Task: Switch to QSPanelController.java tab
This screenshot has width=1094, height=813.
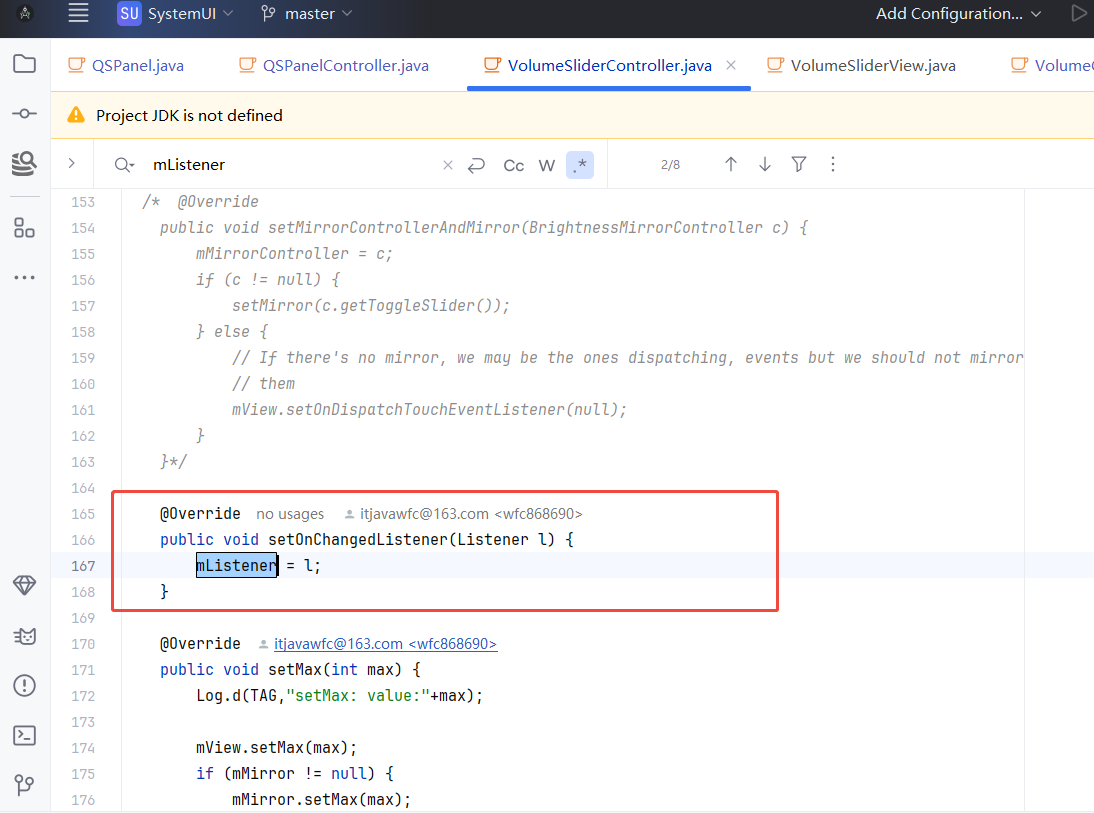Action: coord(334,65)
